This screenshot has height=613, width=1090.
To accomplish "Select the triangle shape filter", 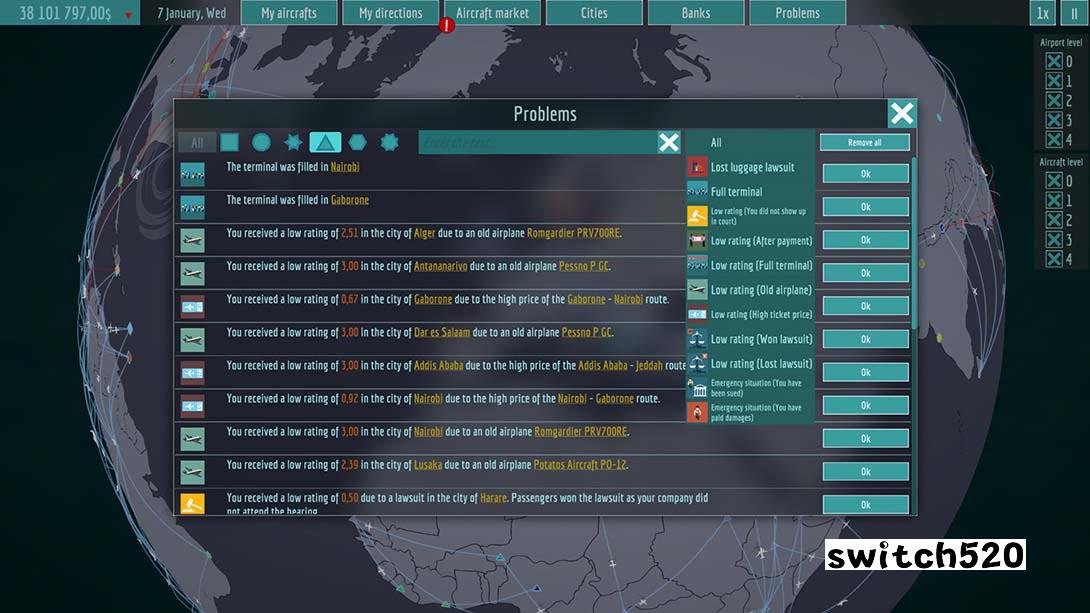I will pyautogui.click(x=325, y=142).
